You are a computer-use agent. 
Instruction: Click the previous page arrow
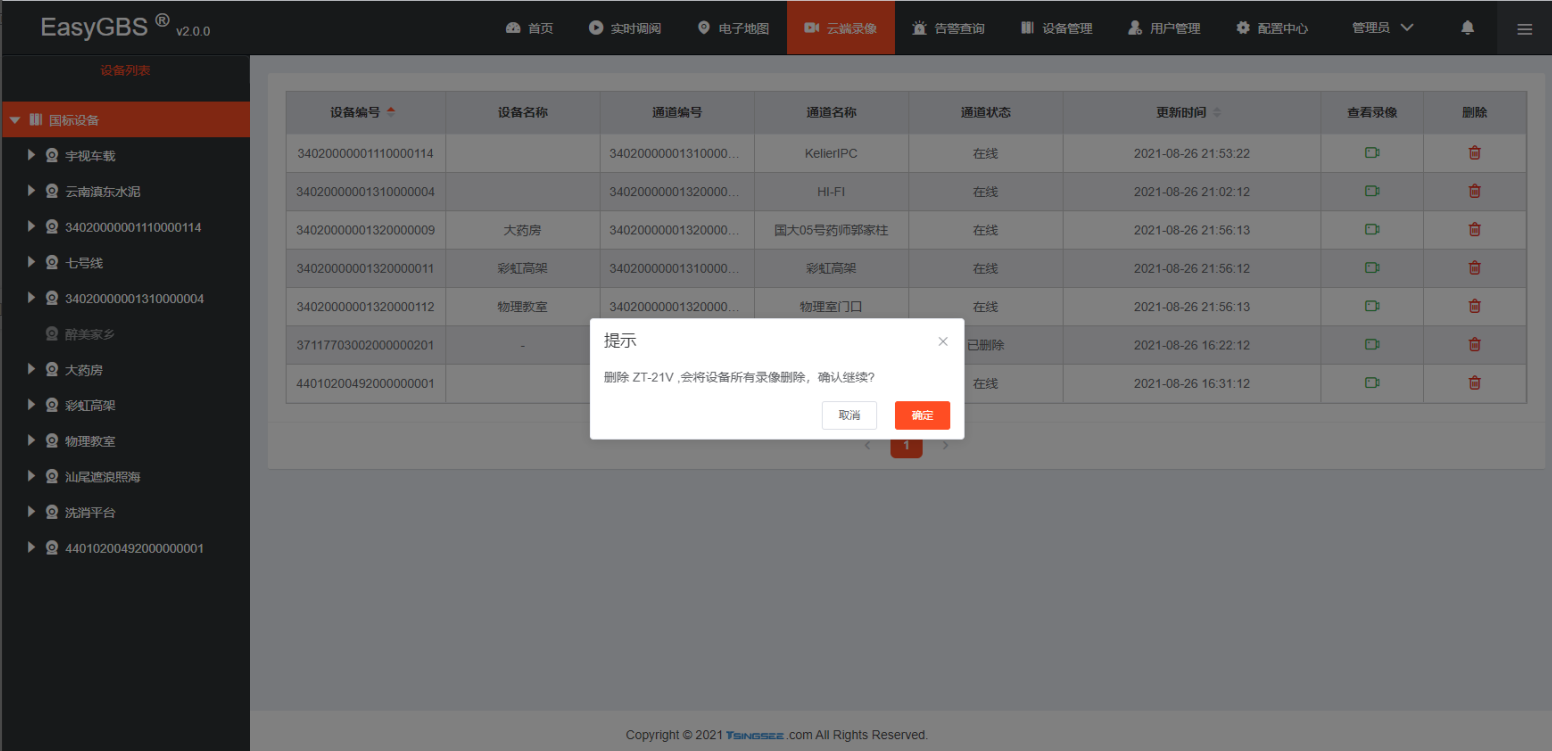click(x=867, y=446)
